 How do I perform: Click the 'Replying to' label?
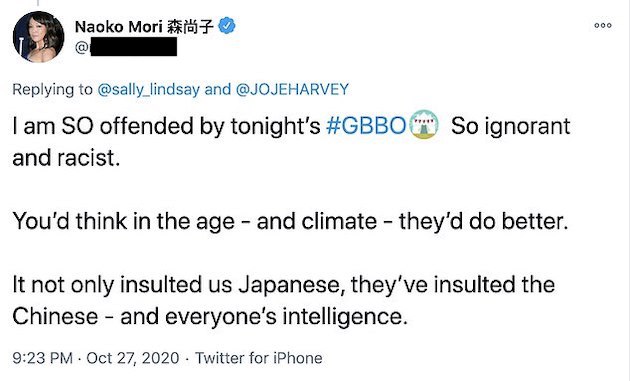pos(53,89)
